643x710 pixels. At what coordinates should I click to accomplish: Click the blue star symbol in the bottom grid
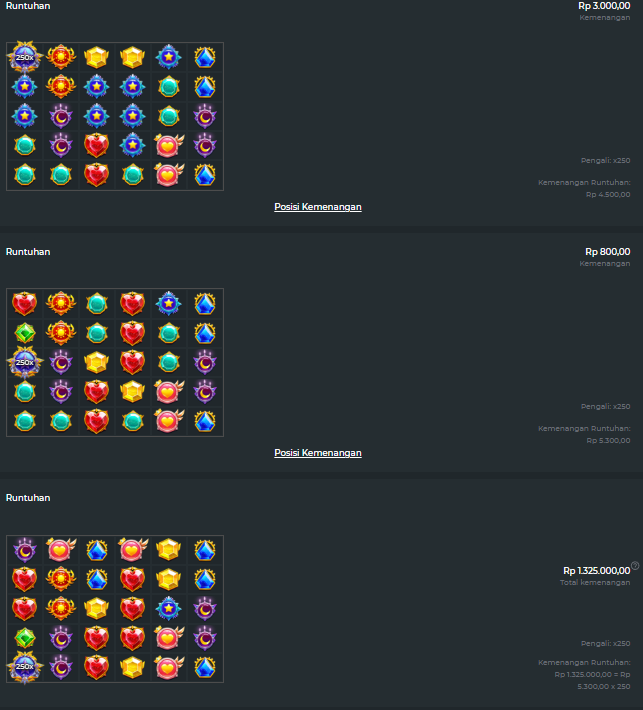tap(168, 608)
